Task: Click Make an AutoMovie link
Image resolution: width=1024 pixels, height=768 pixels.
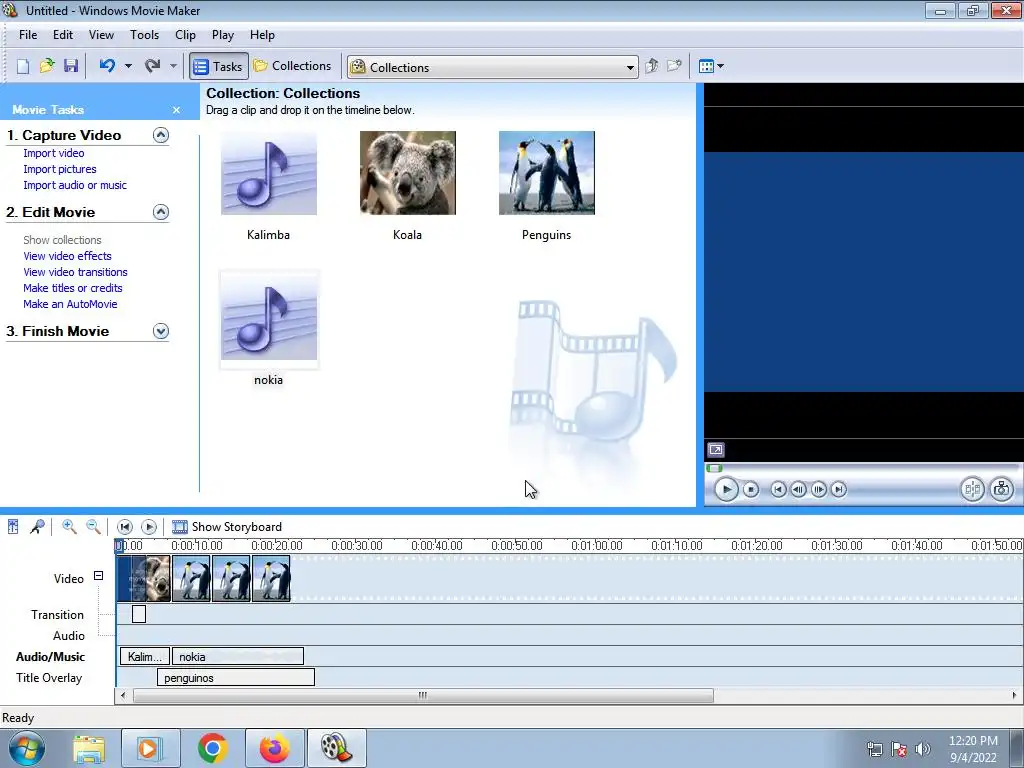Action: 71,304
